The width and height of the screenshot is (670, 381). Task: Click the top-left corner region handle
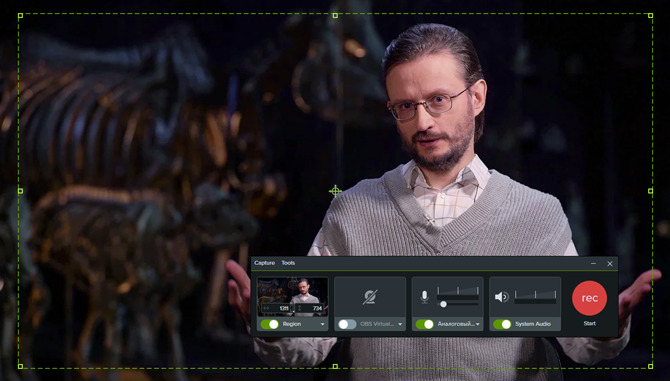tap(20, 16)
